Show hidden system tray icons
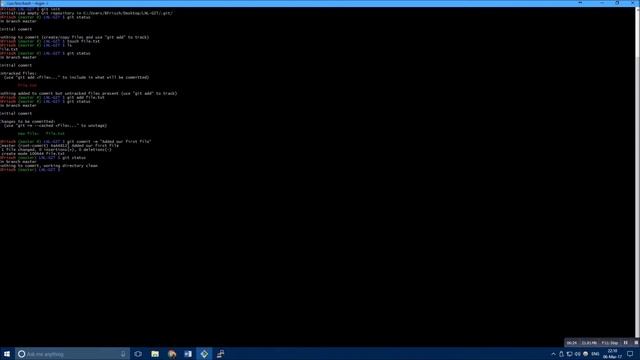 (553, 354)
